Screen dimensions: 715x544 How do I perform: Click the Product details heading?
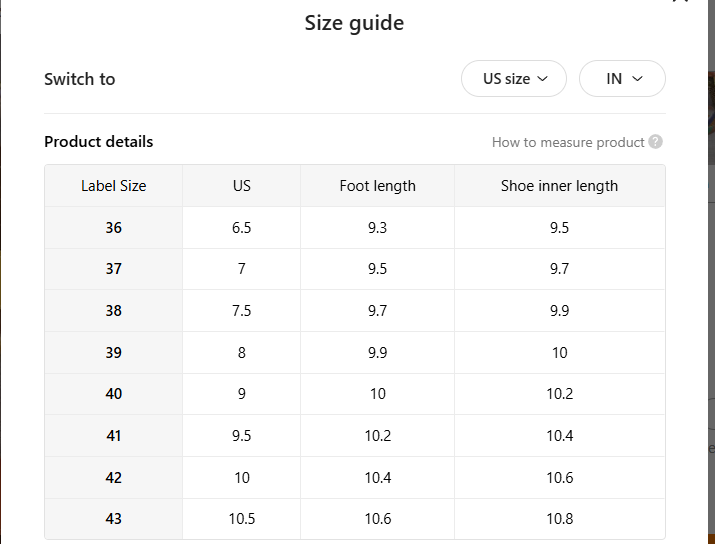99,142
